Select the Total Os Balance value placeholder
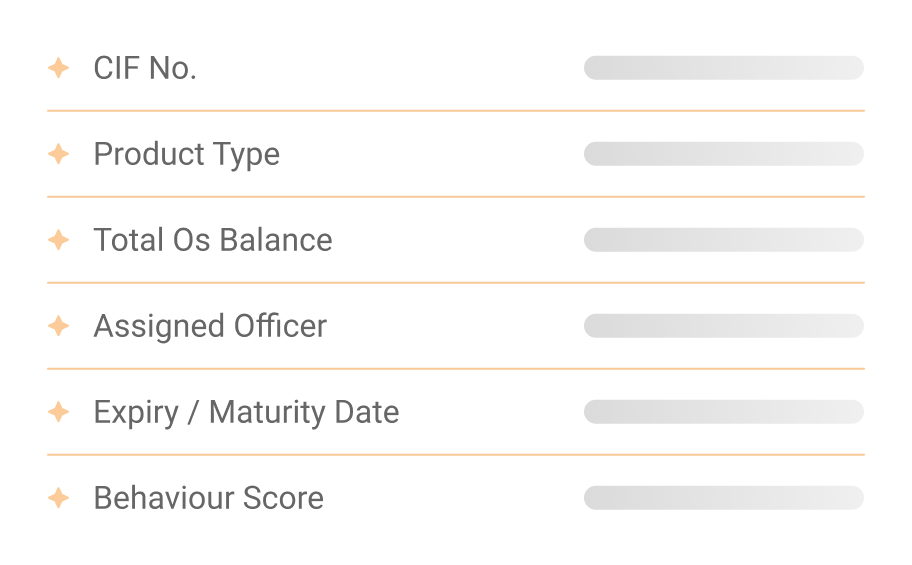Viewport: 912px width, 565px height. click(x=723, y=240)
